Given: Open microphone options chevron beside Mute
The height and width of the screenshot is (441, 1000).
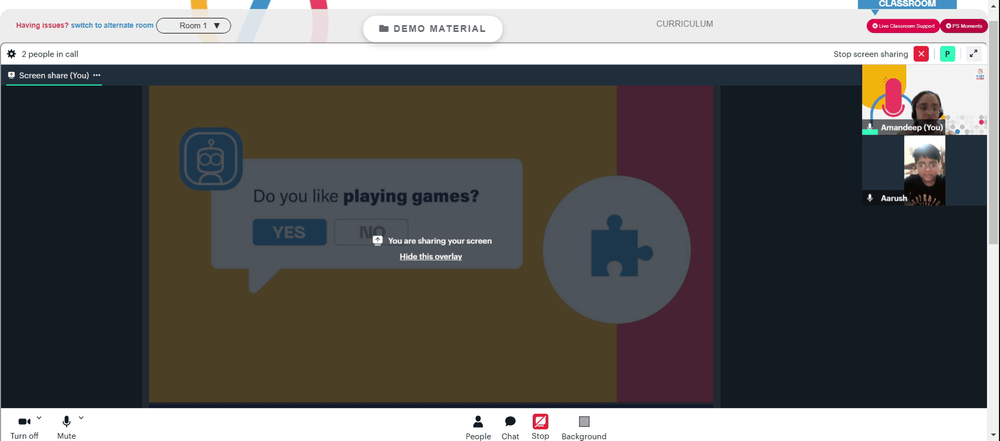Looking at the screenshot, I should click(x=81, y=418).
